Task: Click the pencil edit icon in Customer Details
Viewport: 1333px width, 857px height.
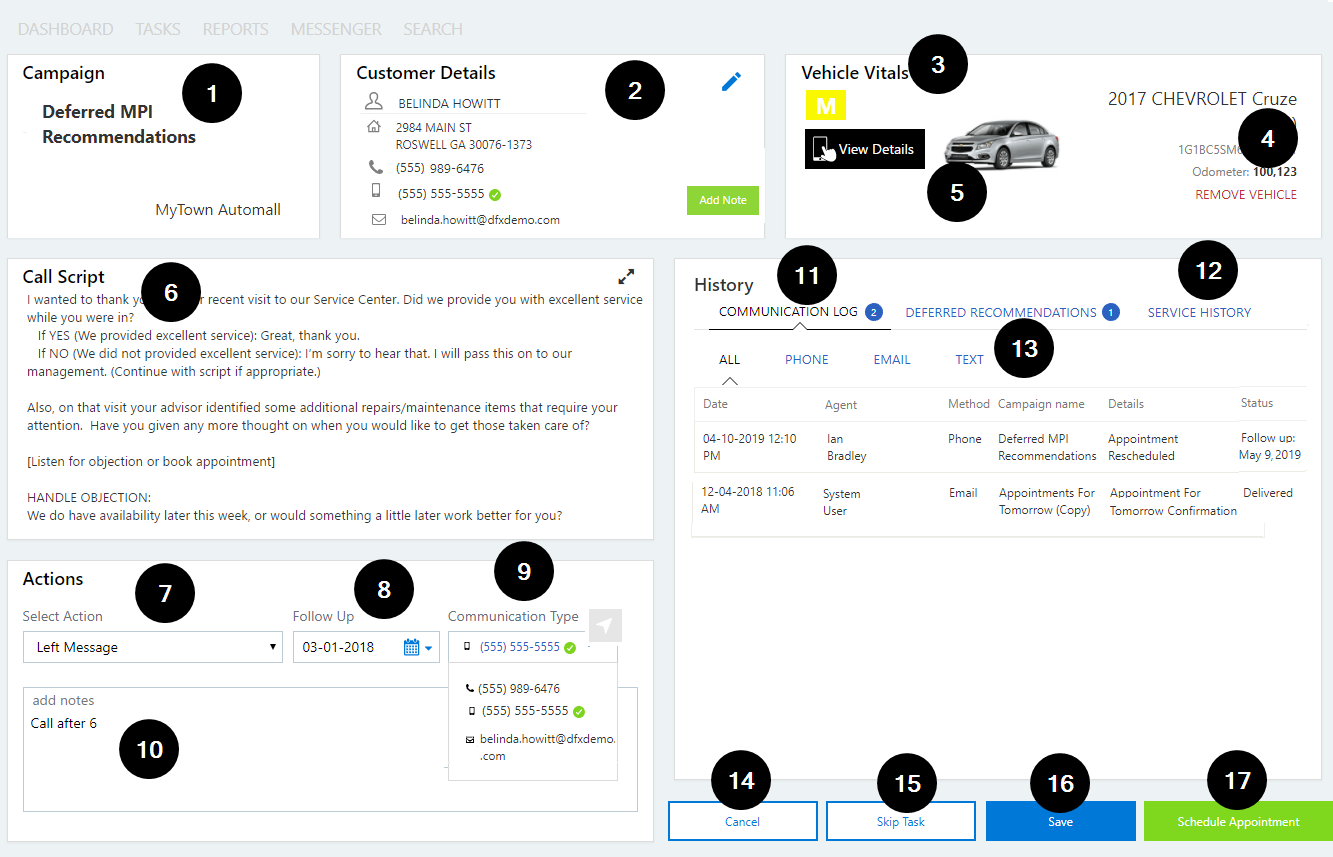Action: [731, 82]
